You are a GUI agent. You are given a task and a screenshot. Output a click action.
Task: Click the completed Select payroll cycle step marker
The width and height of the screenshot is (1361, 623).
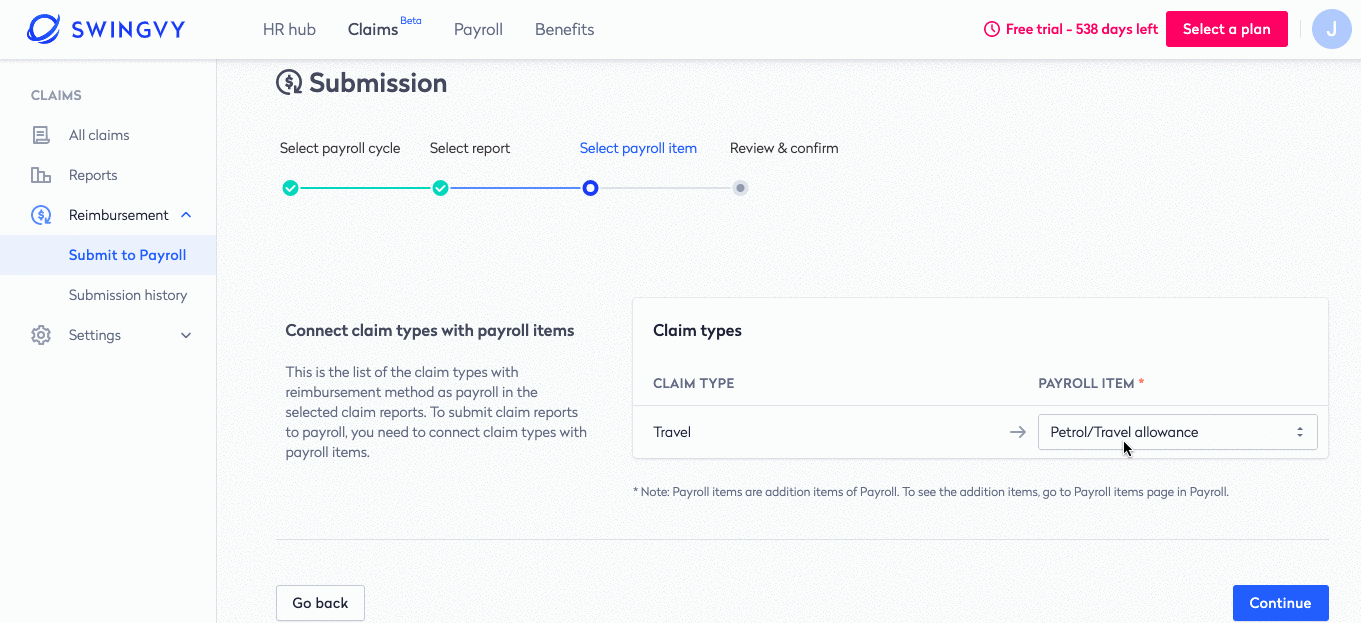290,188
